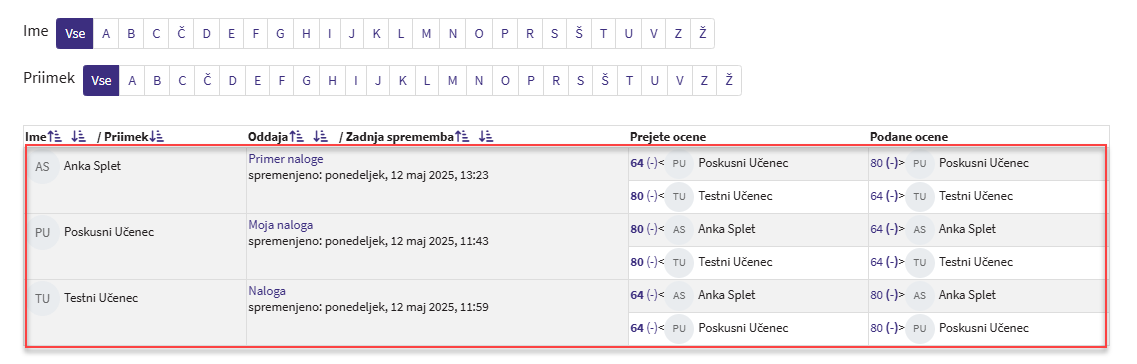Open grade 64 Poskusni Učenec gave Testni Učenec

coord(884,262)
